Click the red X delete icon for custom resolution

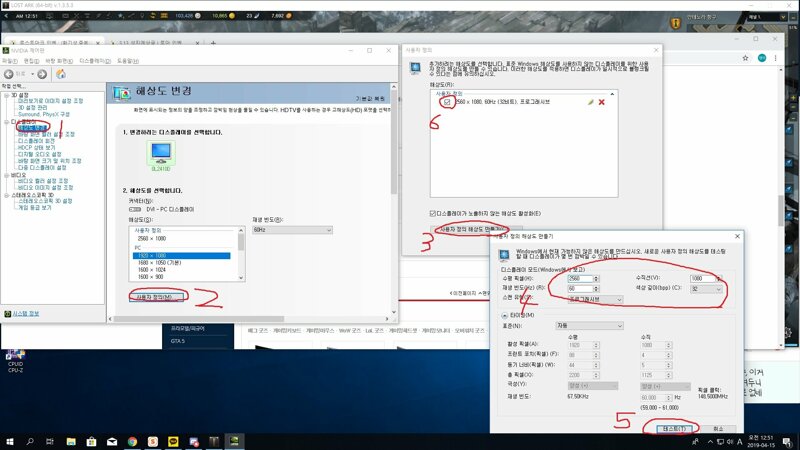tap(602, 102)
